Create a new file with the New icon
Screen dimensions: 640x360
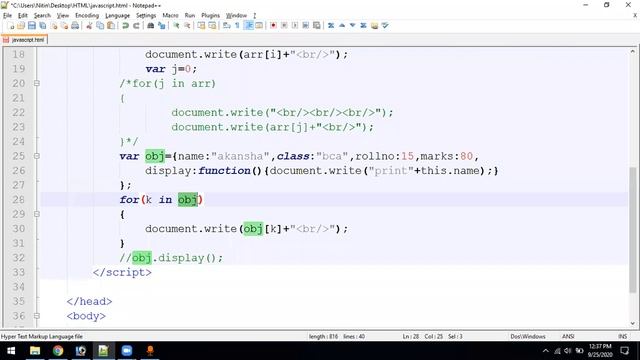pyautogui.click(x=11, y=26)
